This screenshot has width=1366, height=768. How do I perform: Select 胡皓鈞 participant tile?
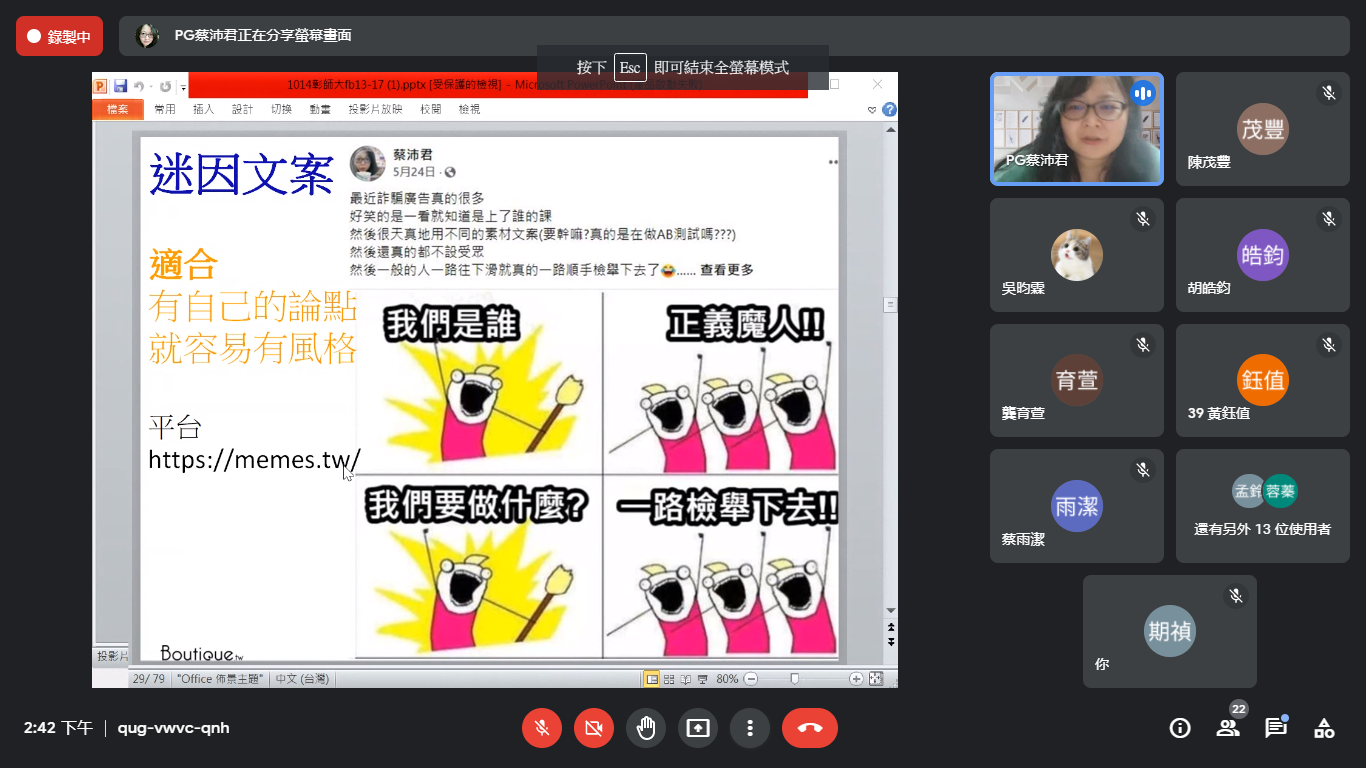(x=1263, y=255)
